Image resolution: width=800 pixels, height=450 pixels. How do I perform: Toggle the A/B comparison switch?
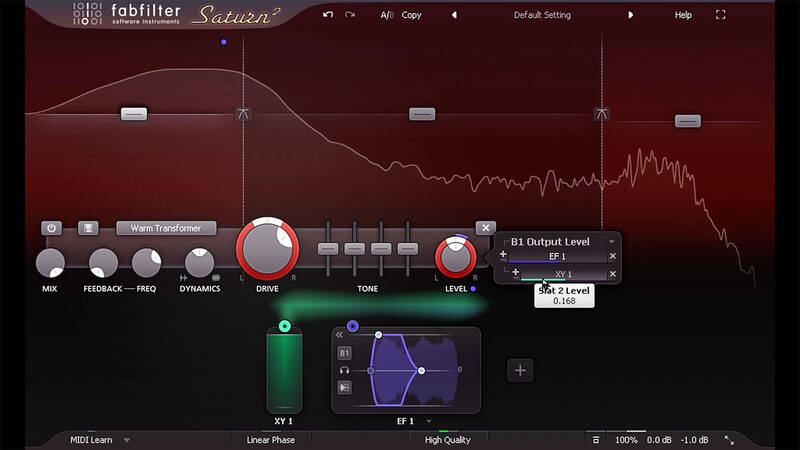coord(387,15)
